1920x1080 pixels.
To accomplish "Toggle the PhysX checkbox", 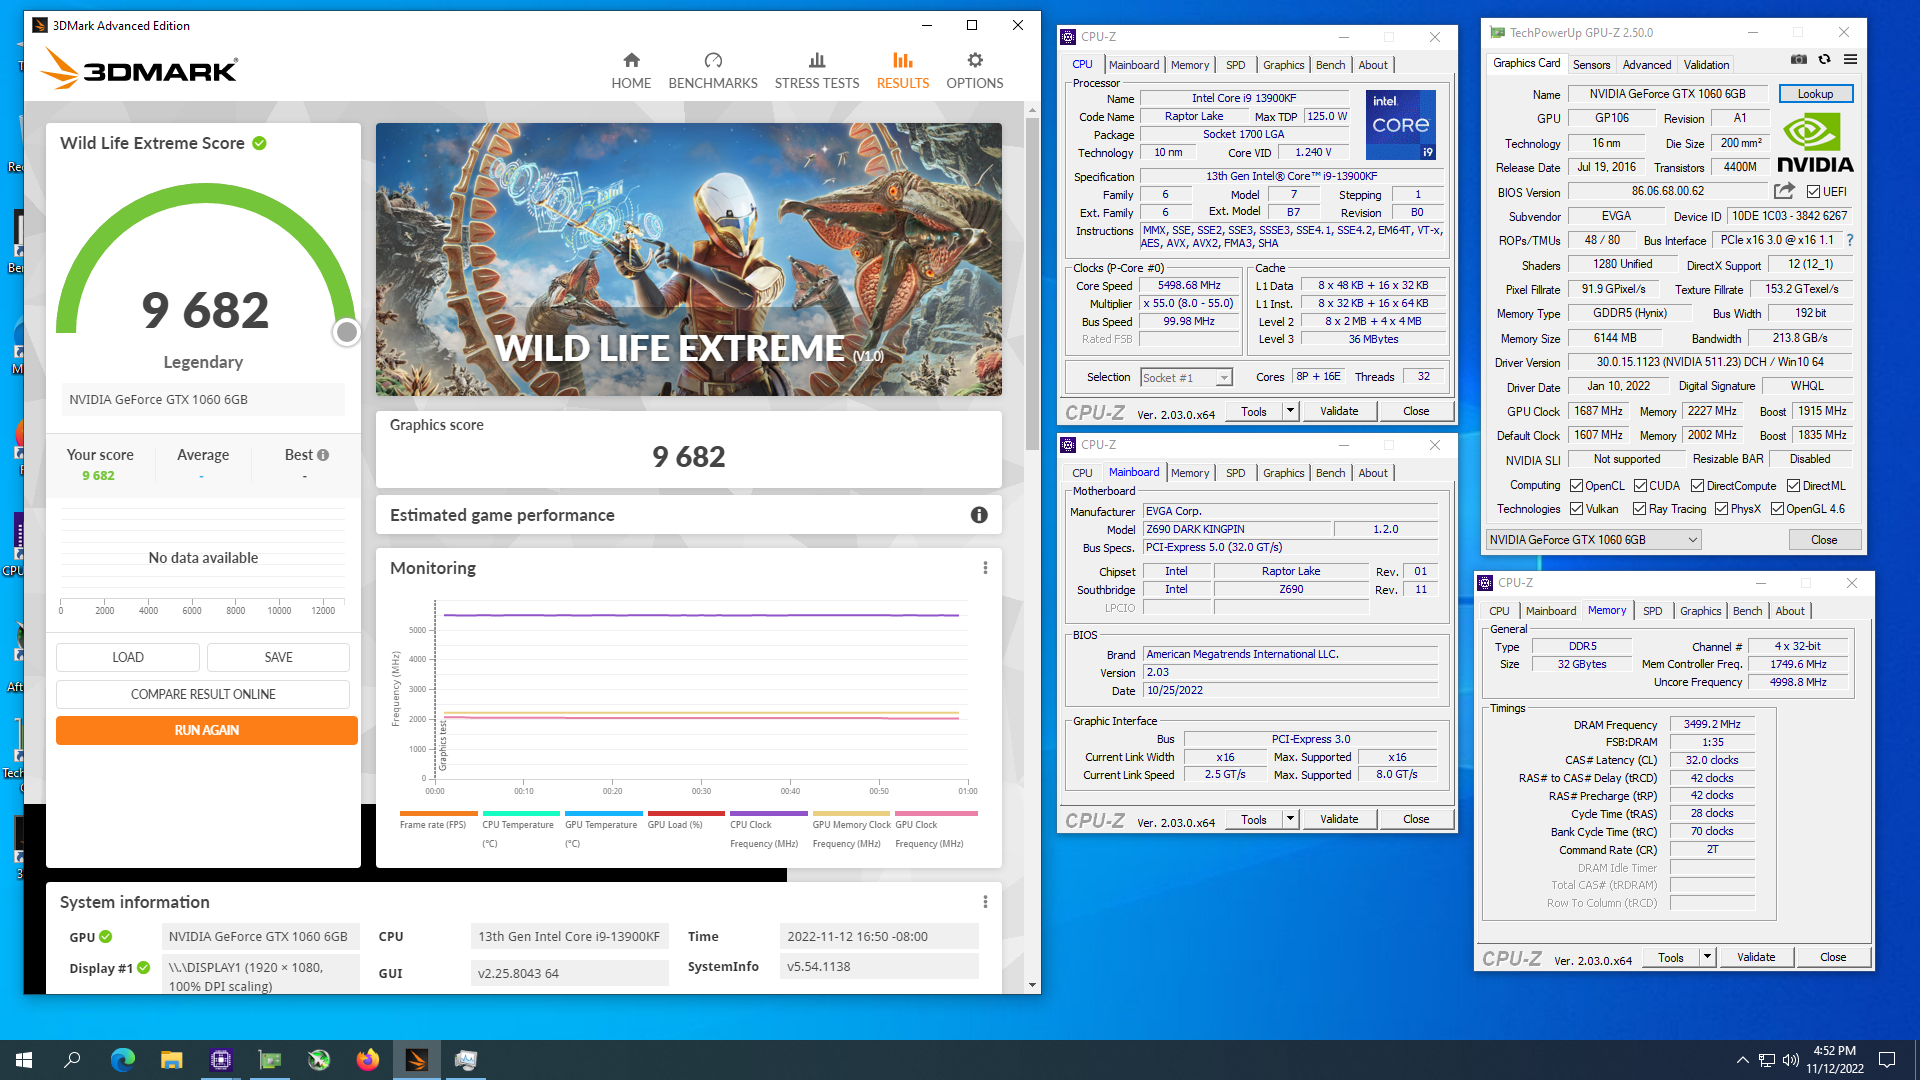I will (1721, 509).
